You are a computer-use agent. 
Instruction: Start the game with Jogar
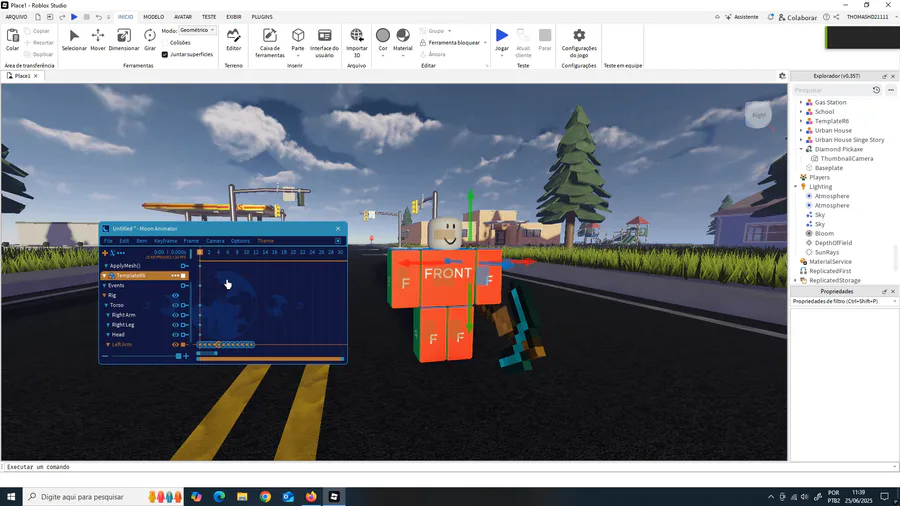click(502, 40)
